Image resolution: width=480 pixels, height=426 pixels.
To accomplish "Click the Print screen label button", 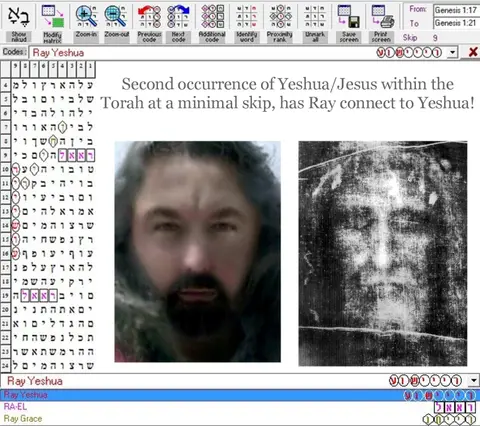I will click(x=381, y=37).
